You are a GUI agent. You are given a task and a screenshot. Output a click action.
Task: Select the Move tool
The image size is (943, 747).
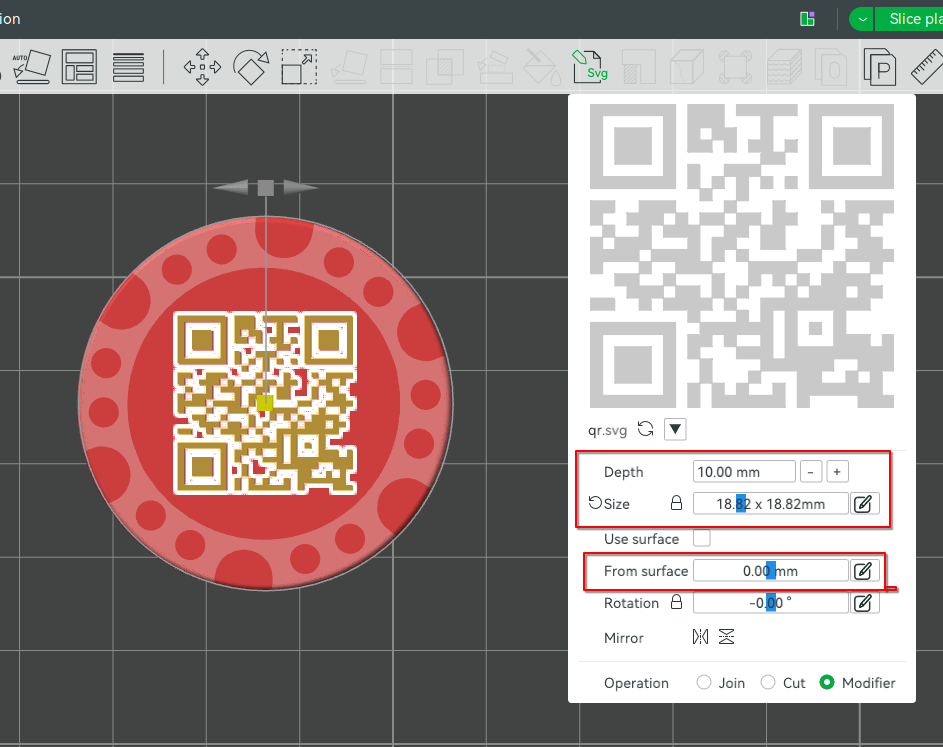tap(202, 67)
